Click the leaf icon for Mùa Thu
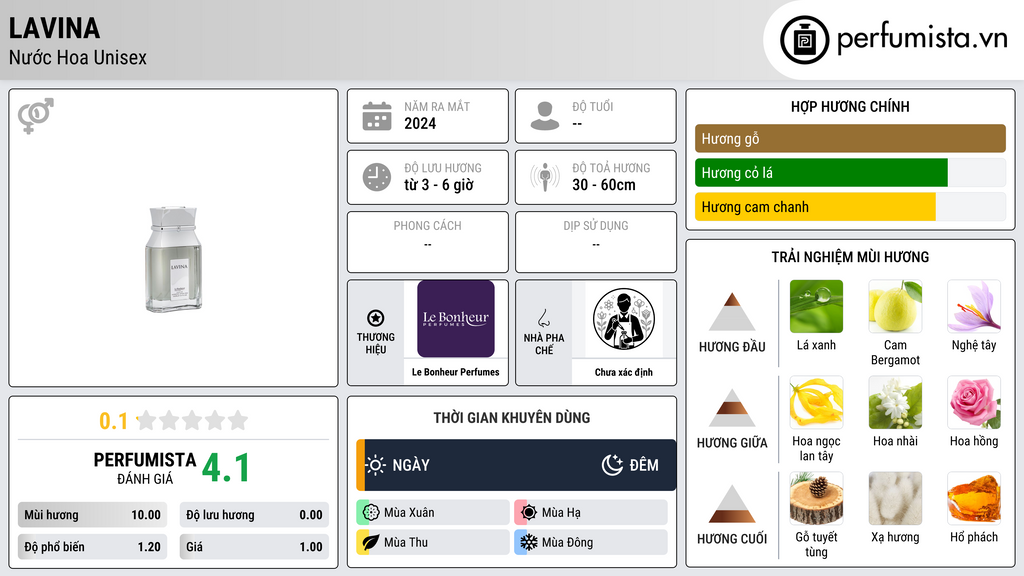Image resolution: width=1024 pixels, height=576 pixels. tap(371, 542)
